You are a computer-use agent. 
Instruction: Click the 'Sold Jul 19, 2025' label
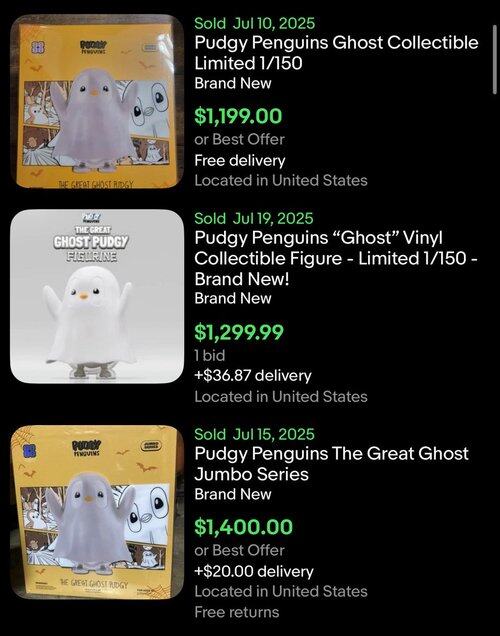point(254,218)
